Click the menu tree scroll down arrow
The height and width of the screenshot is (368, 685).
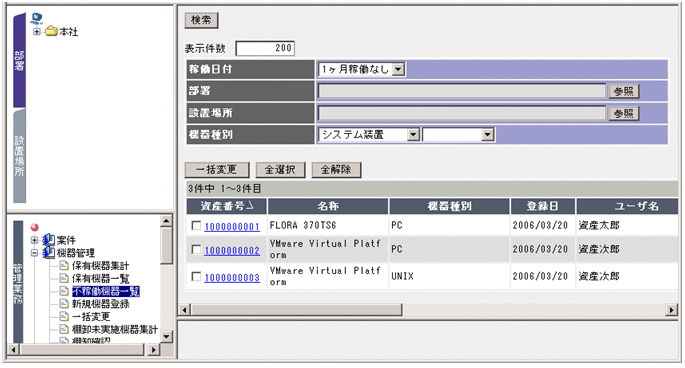(166, 337)
